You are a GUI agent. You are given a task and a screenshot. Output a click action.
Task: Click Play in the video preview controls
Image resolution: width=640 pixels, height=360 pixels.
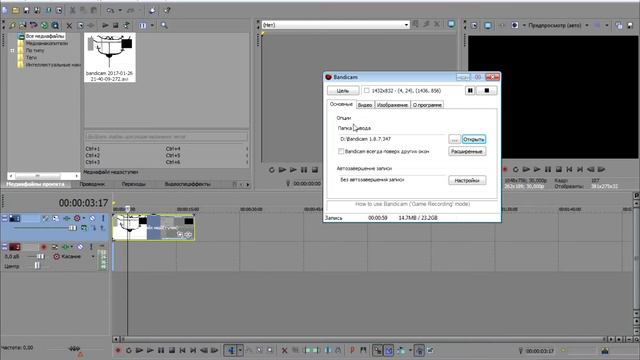coord(537,169)
